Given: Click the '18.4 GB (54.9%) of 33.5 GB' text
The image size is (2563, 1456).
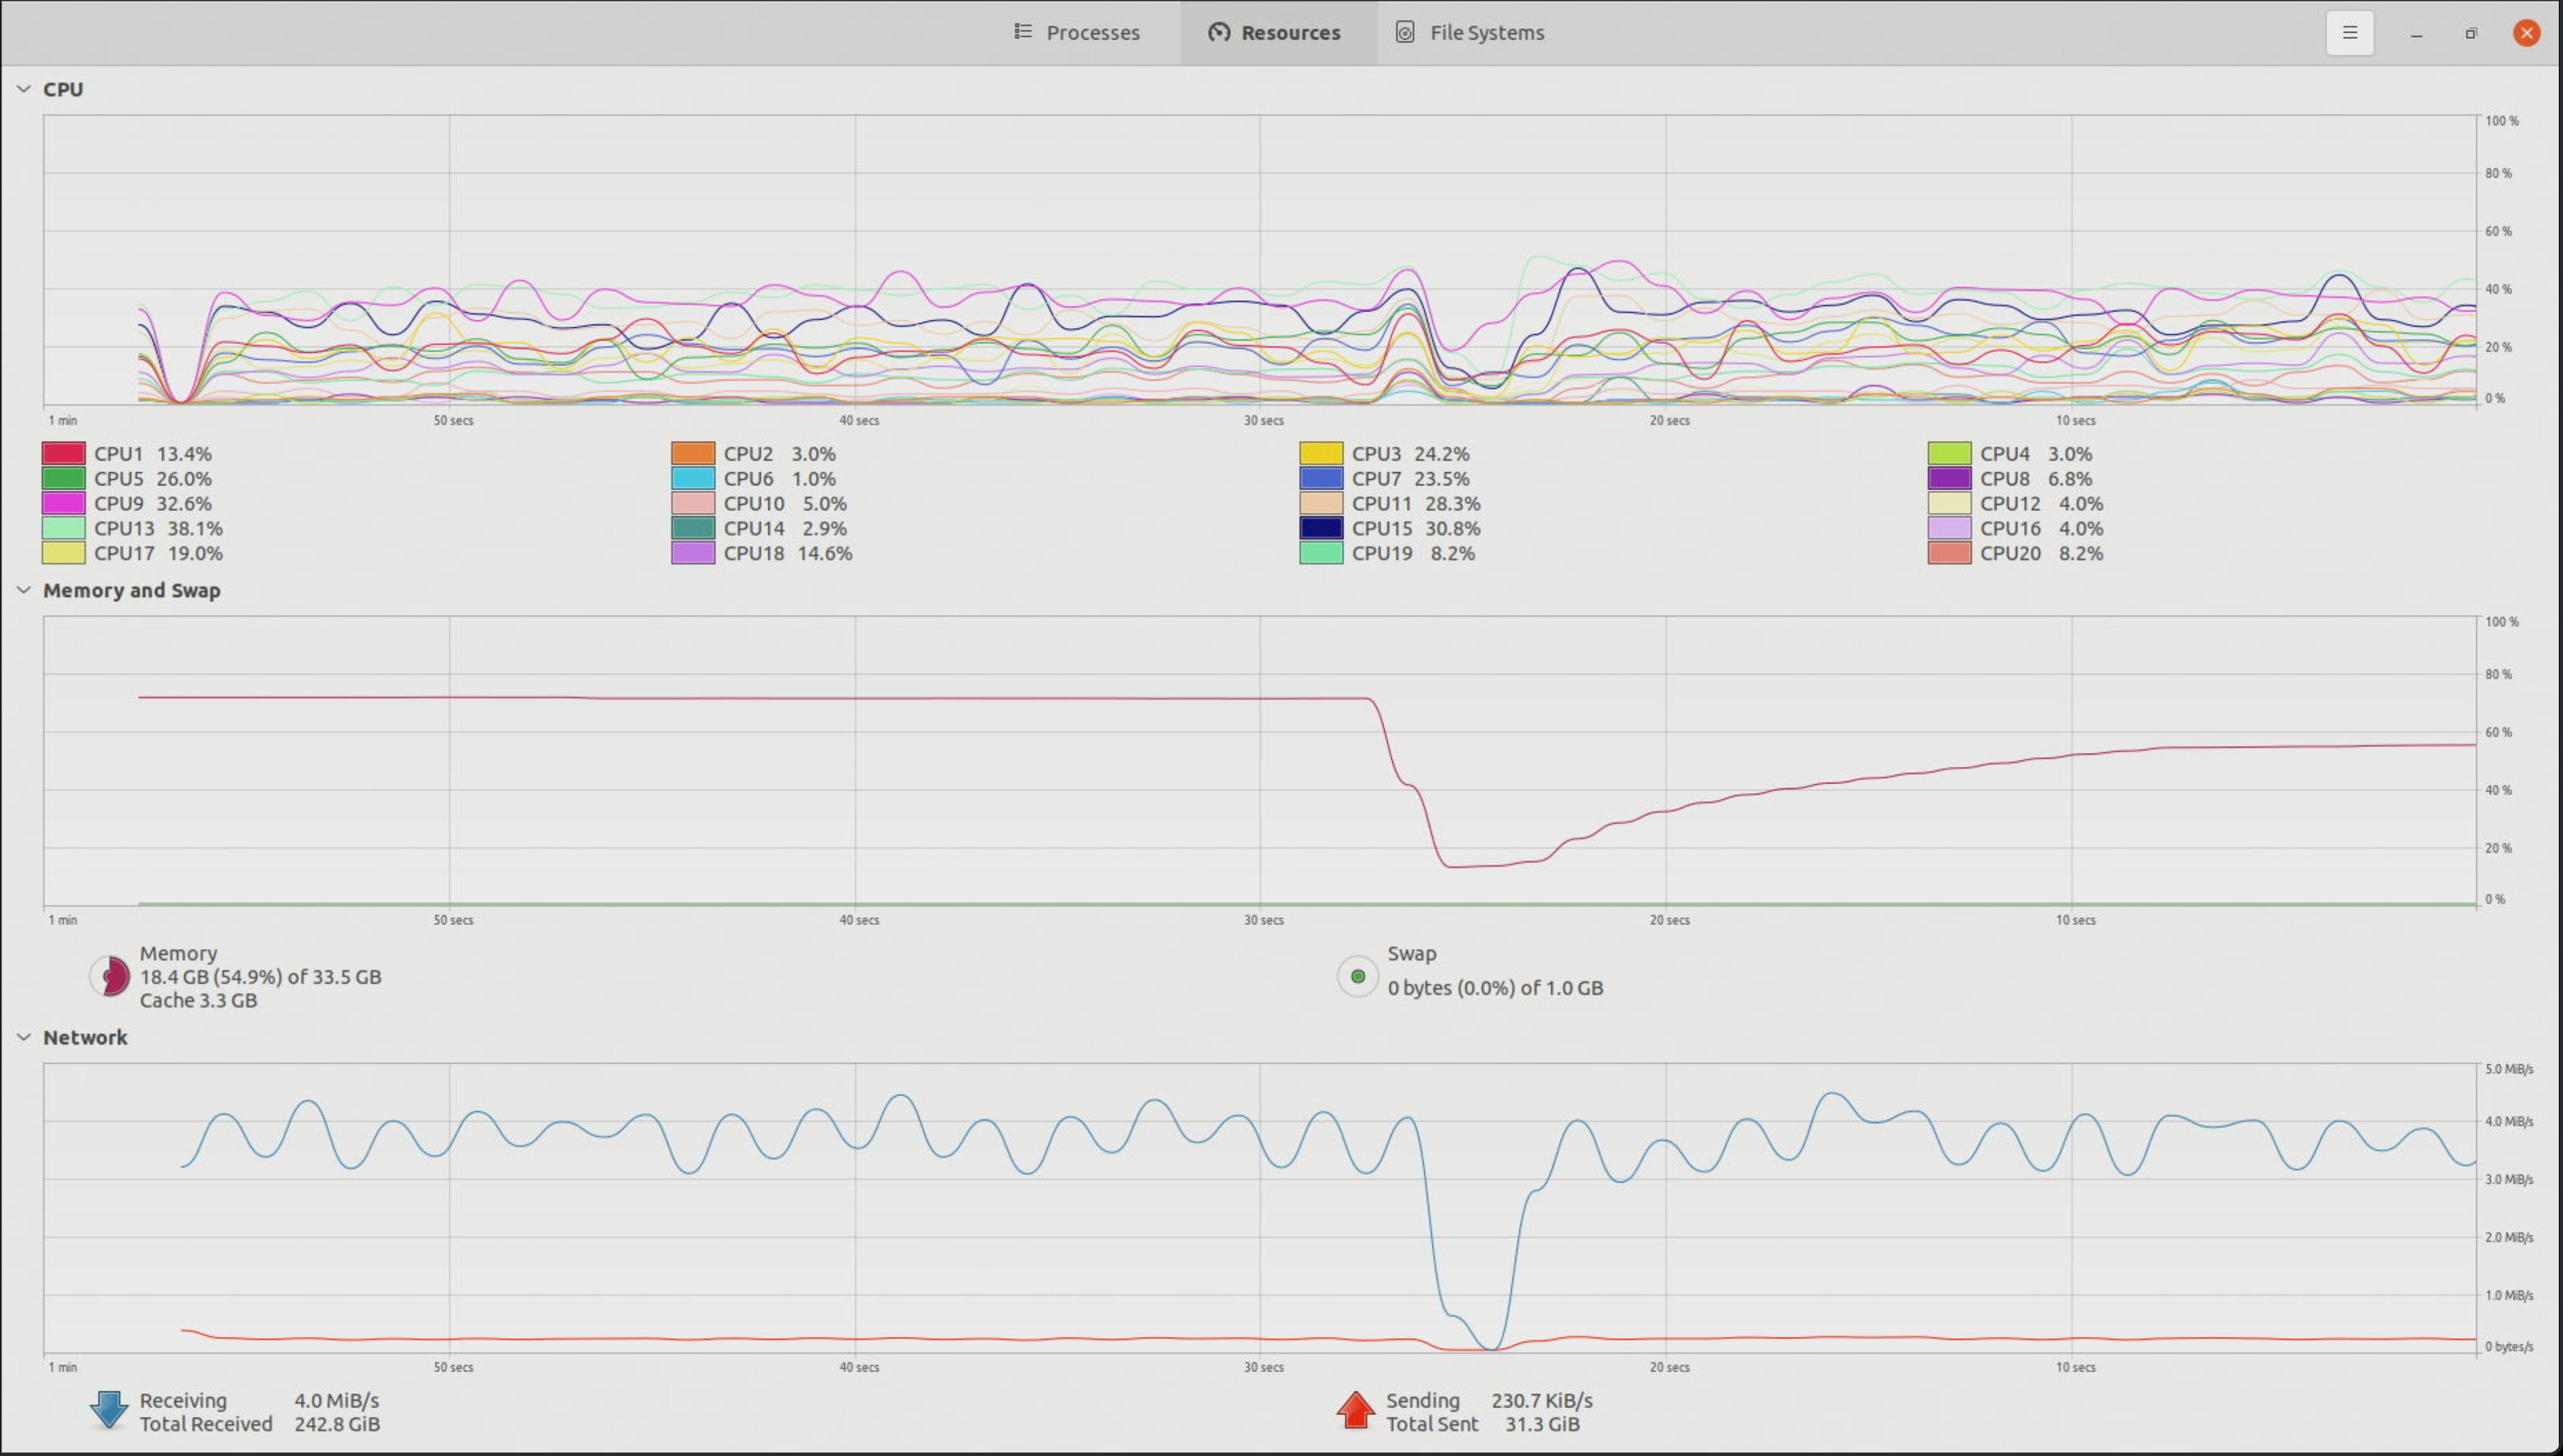Looking at the screenshot, I should (x=261, y=977).
